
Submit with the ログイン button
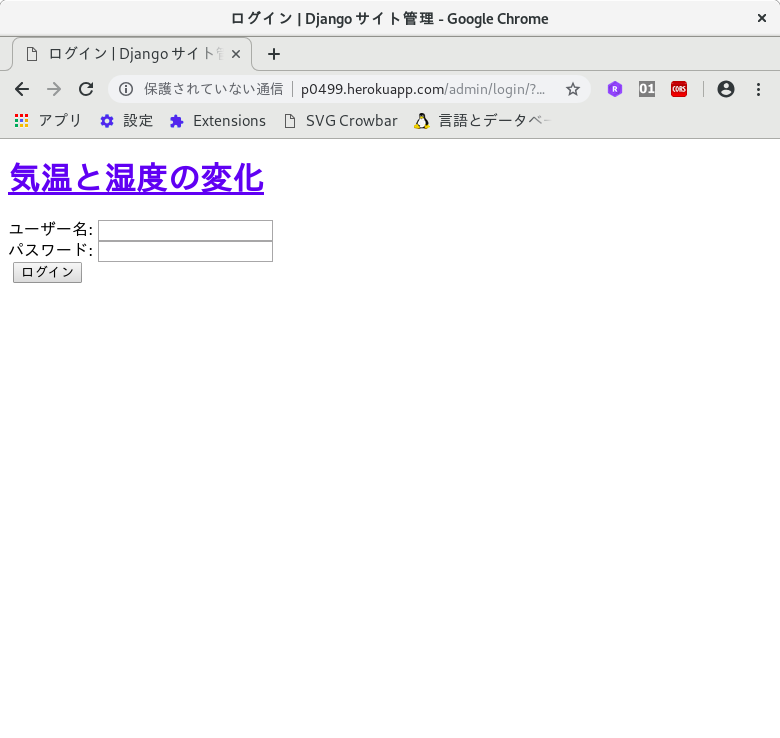point(47,273)
